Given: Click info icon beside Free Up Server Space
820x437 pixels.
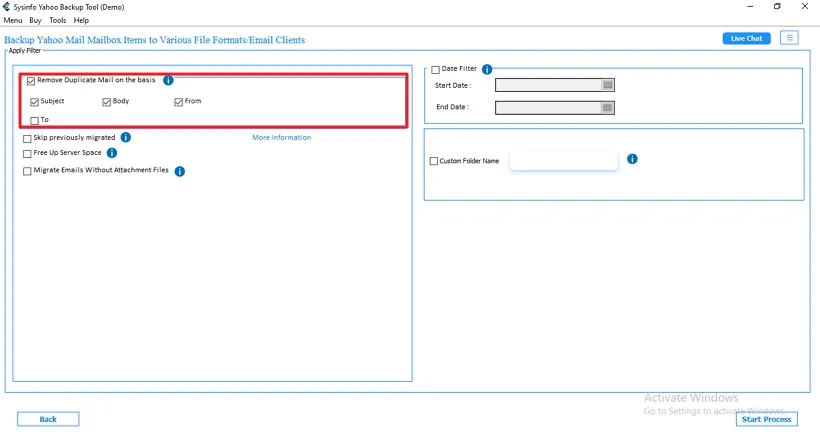Looking at the screenshot, I should [112, 153].
